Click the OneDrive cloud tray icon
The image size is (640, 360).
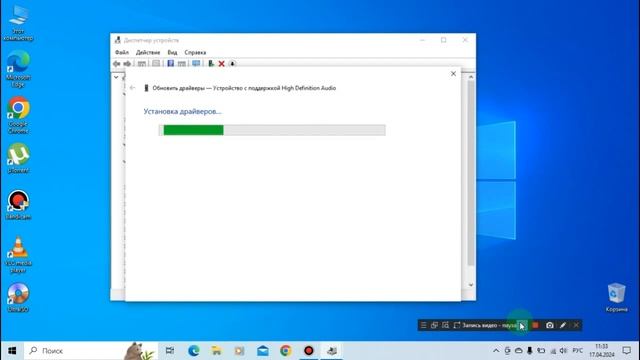(x=518, y=351)
